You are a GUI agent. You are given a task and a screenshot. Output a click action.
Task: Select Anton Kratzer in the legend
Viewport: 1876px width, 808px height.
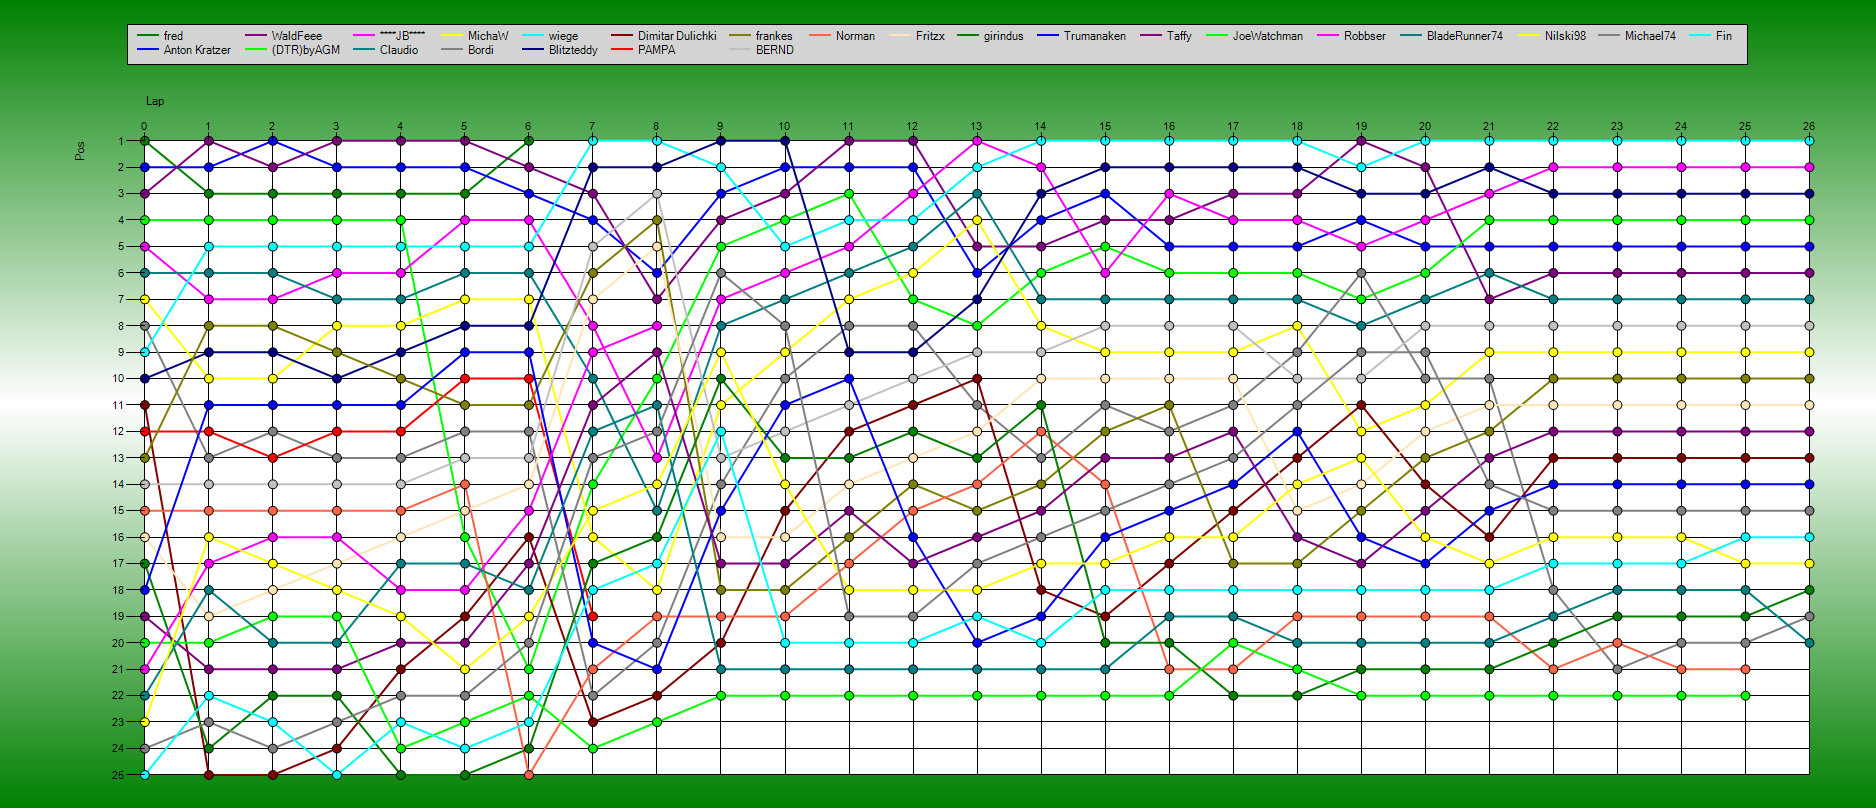196,50
